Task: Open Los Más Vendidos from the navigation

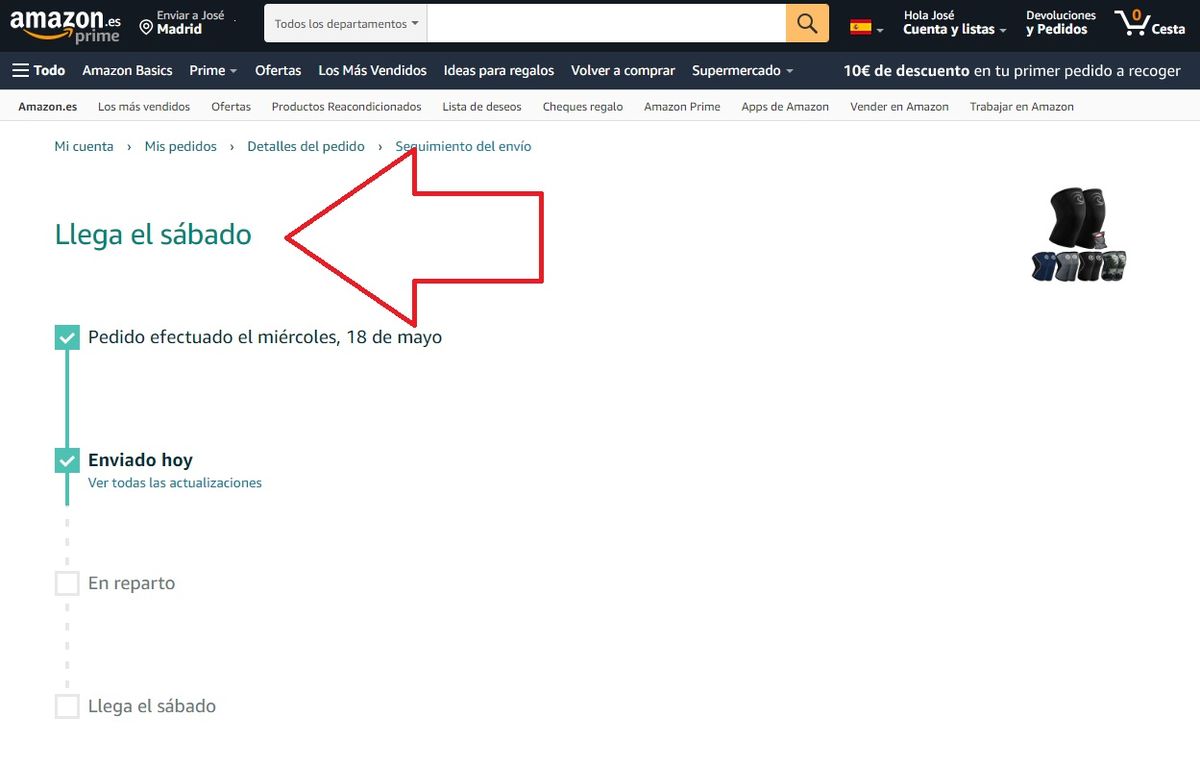Action: coord(372,70)
